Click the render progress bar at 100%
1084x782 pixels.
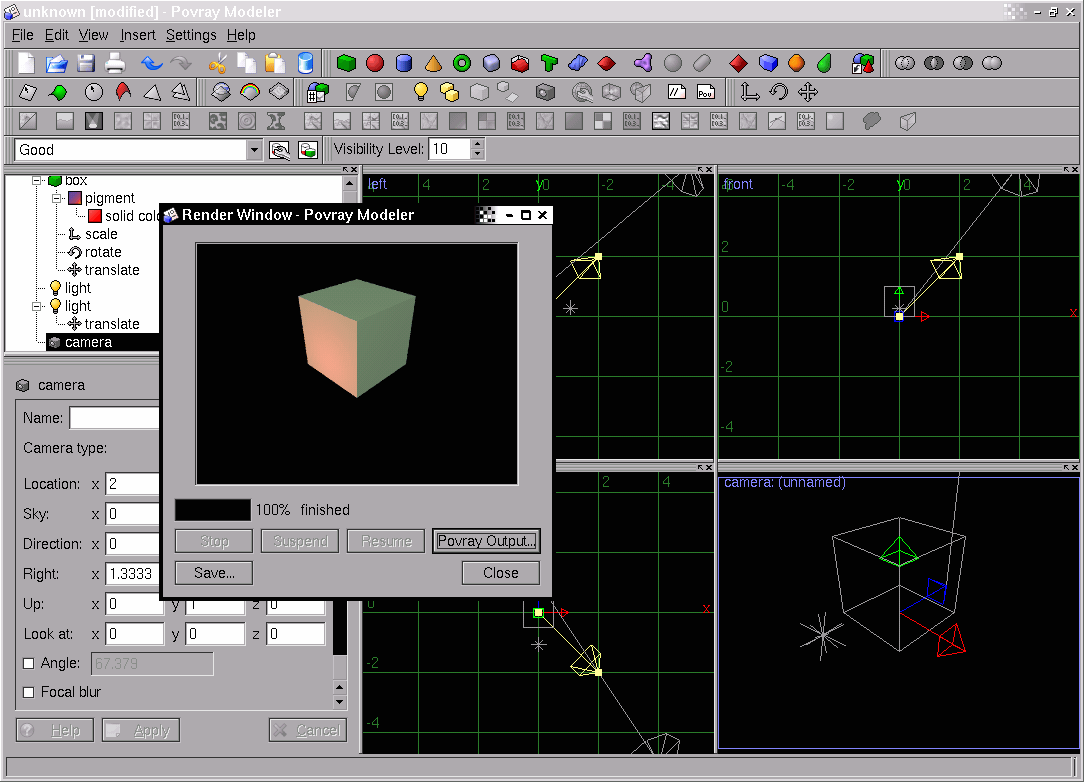(213, 510)
